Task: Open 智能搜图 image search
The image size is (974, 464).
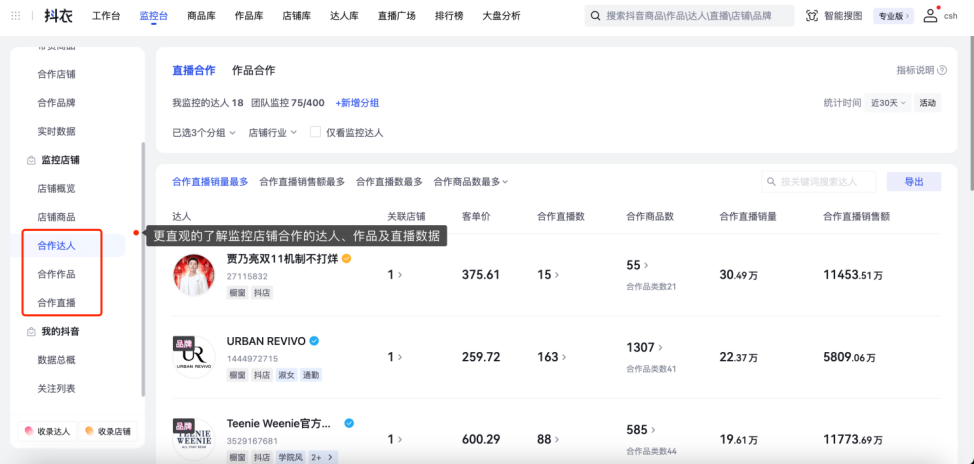Action: (x=834, y=16)
